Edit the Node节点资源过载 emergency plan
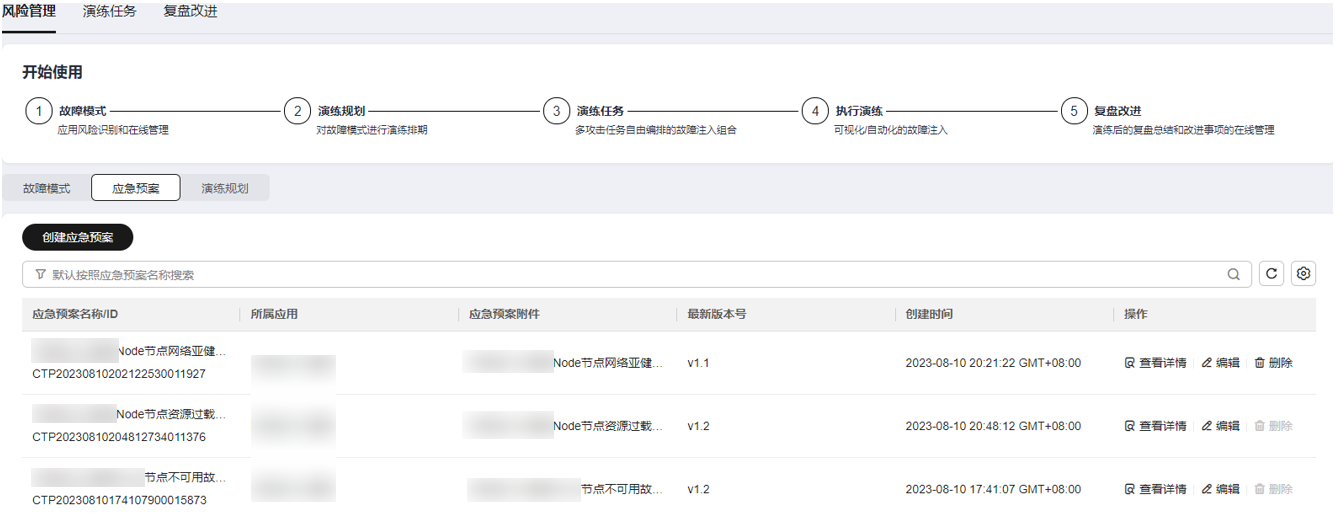 click(1220, 426)
